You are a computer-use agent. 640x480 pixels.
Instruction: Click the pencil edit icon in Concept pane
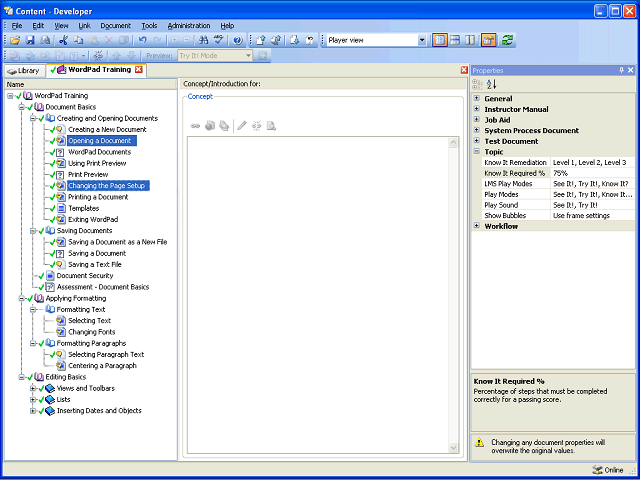coord(242,126)
